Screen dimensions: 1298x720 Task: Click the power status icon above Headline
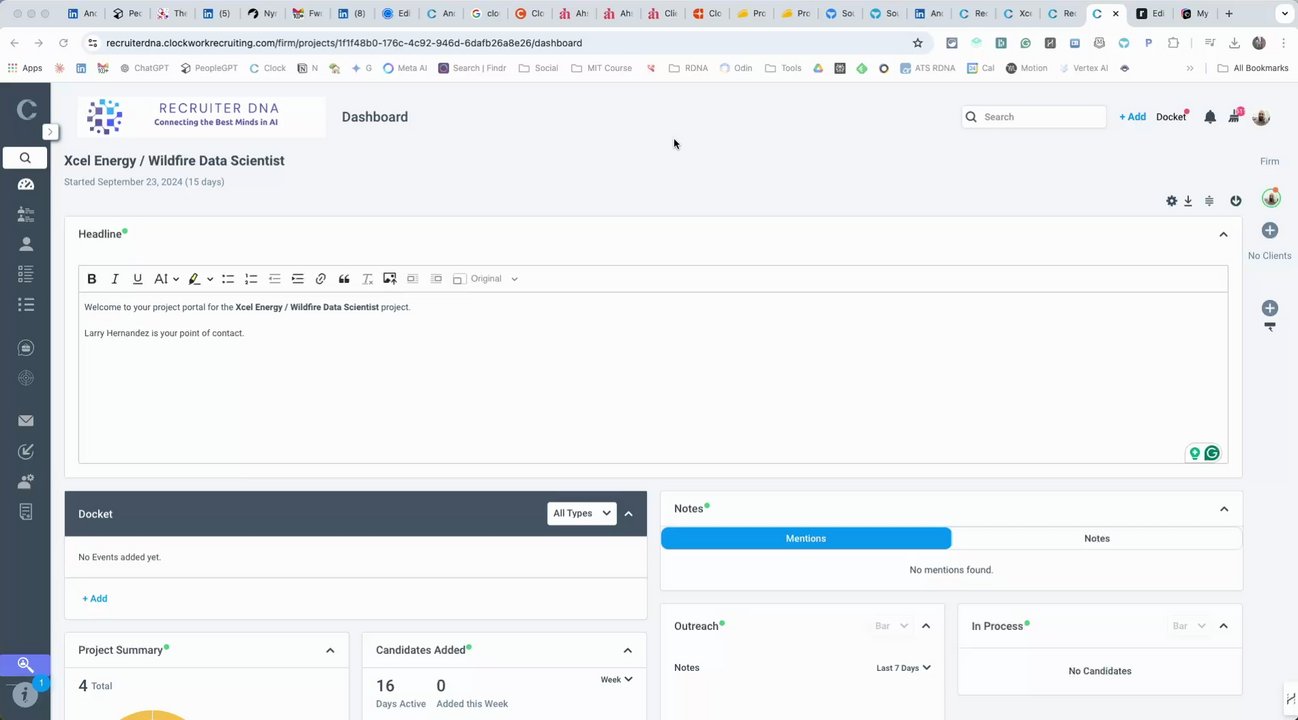coord(1236,201)
